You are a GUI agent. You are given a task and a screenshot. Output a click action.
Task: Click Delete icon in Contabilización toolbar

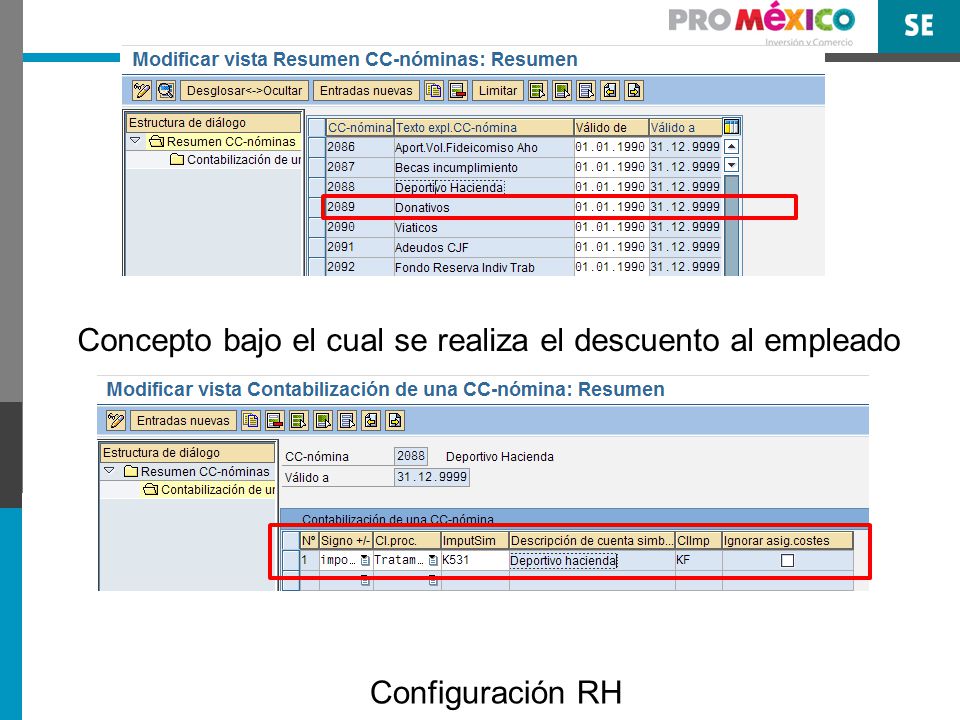click(x=275, y=421)
